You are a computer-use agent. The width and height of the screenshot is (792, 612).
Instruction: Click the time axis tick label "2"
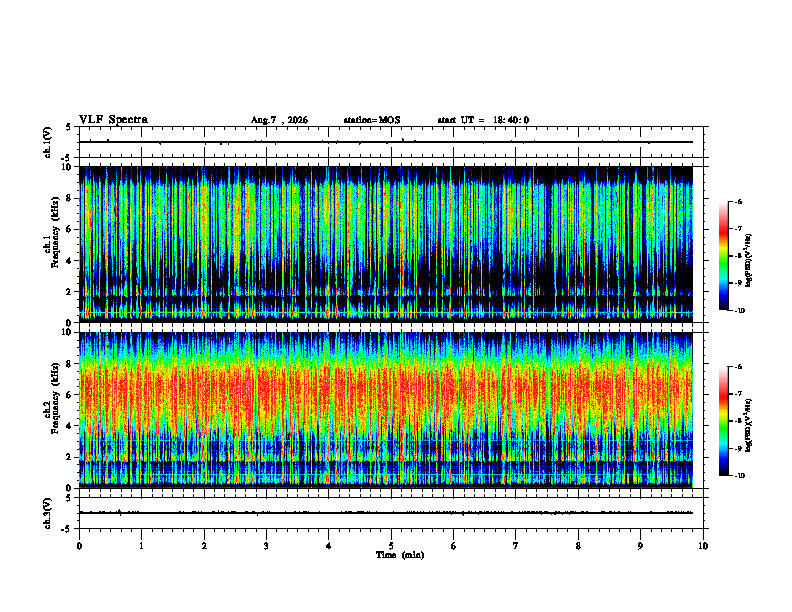pyautogui.click(x=204, y=546)
